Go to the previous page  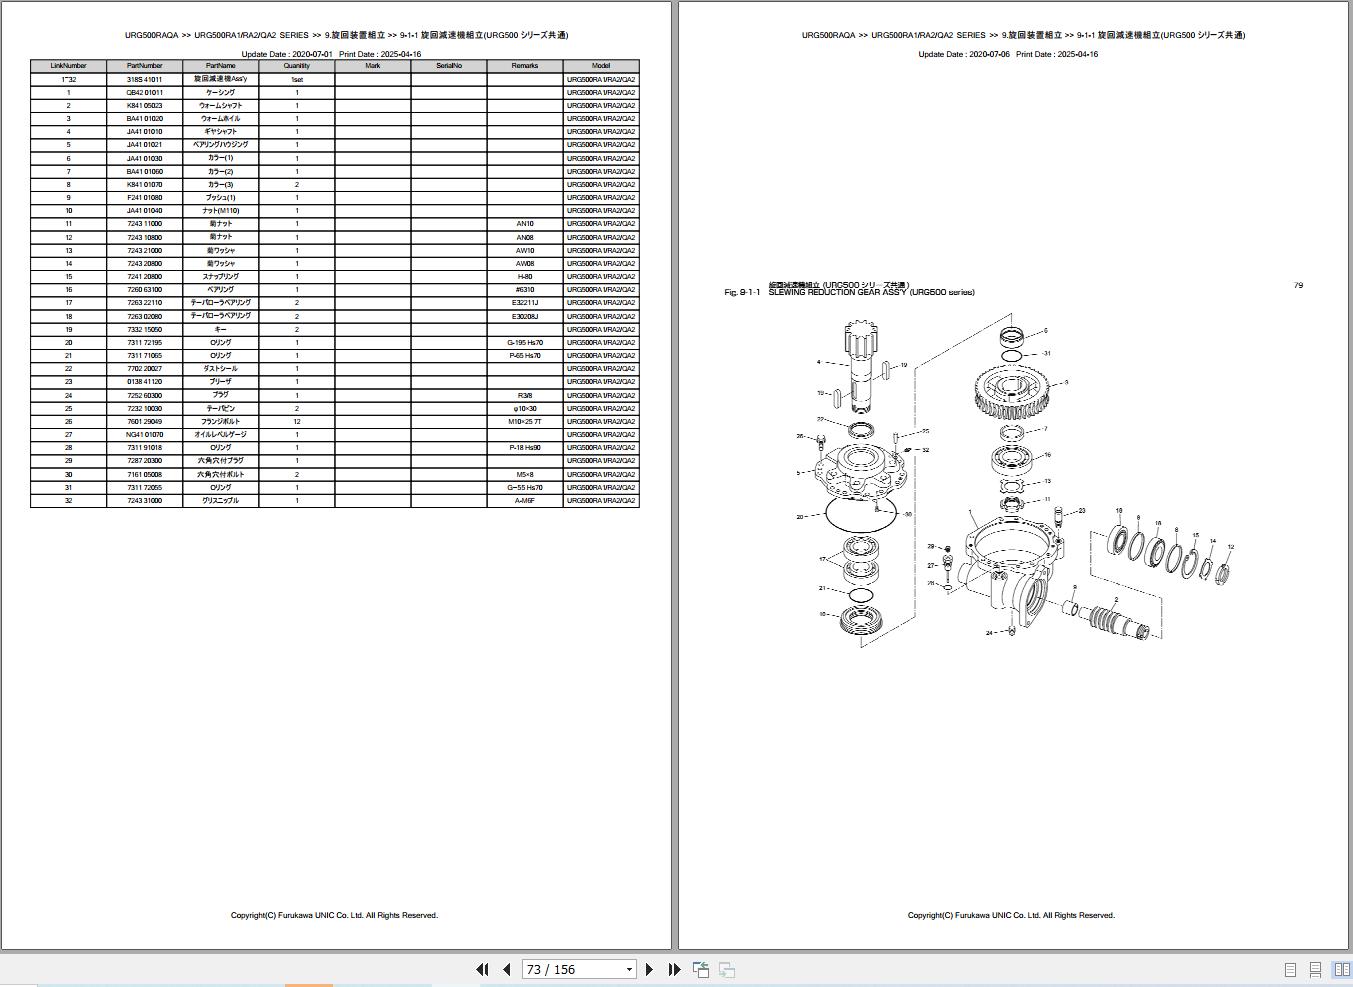coord(507,969)
